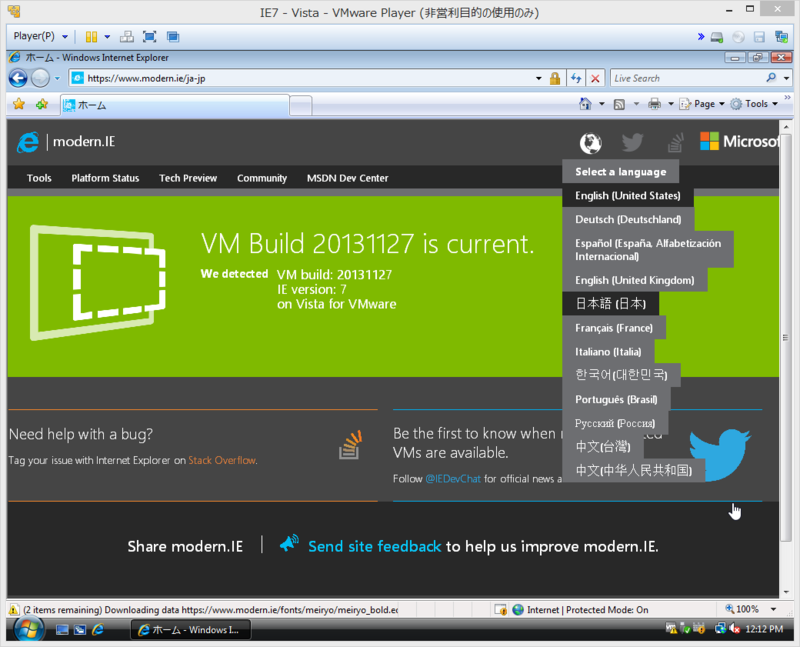
Task: Select Italiano (Italia) language
Action: [x=608, y=352]
